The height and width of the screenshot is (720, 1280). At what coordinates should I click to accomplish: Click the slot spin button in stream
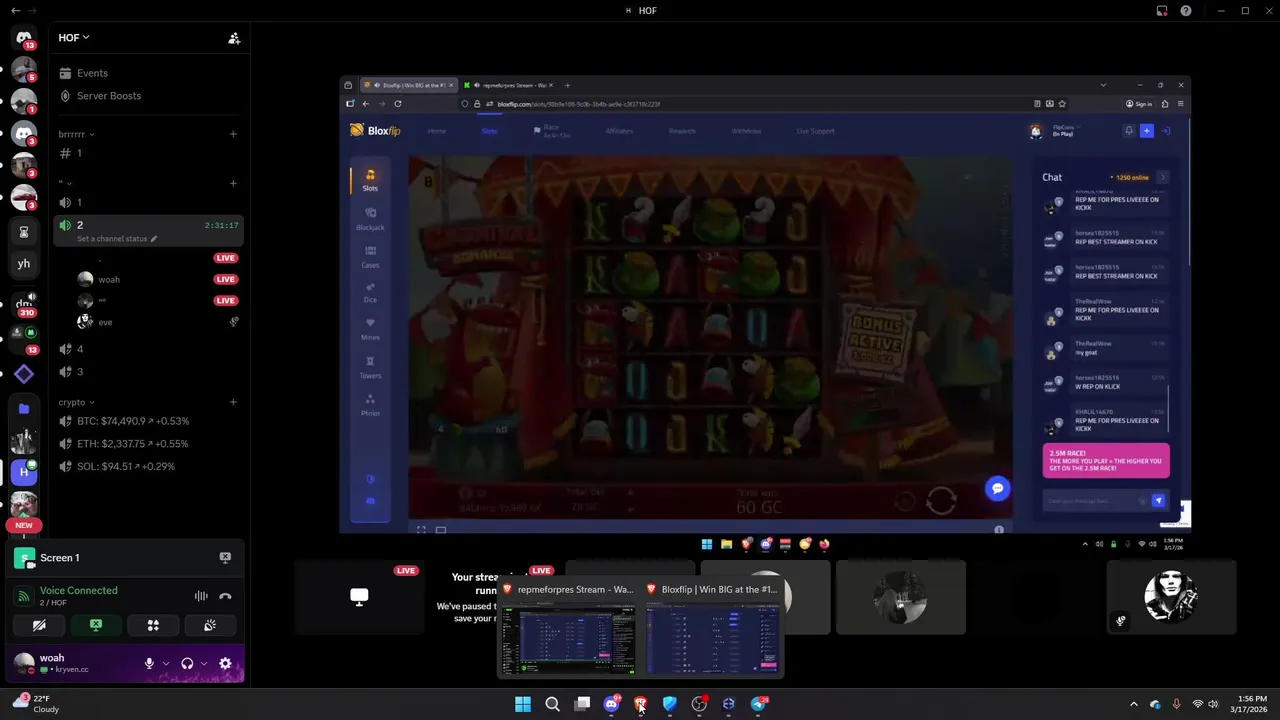[x=941, y=501]
